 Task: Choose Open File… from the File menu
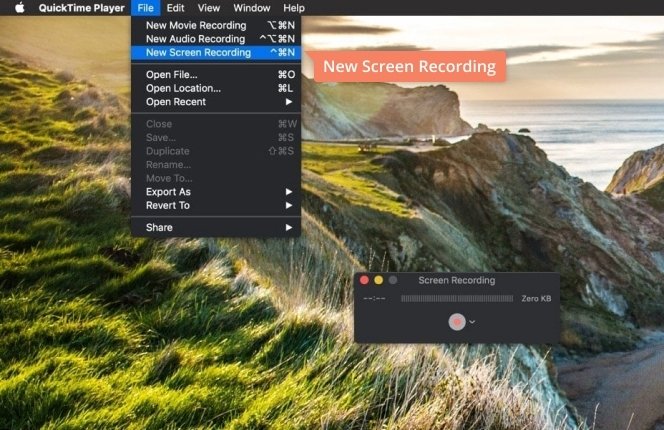tap(216, 75)
